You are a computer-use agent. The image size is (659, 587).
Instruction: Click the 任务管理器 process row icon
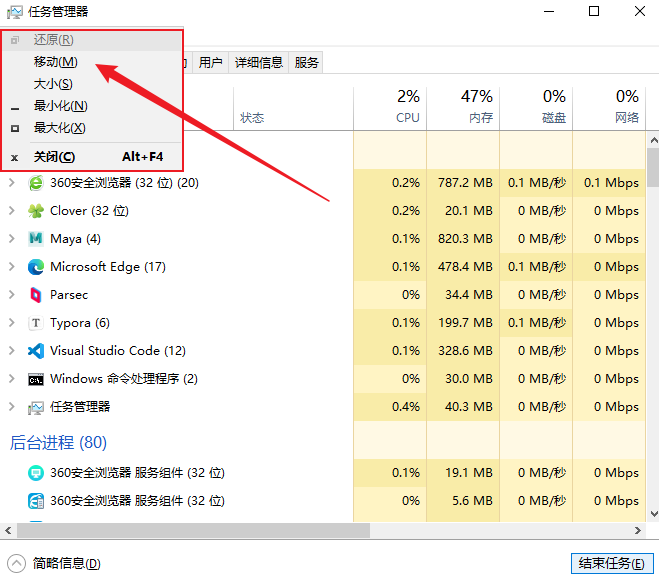click(36, 407)
